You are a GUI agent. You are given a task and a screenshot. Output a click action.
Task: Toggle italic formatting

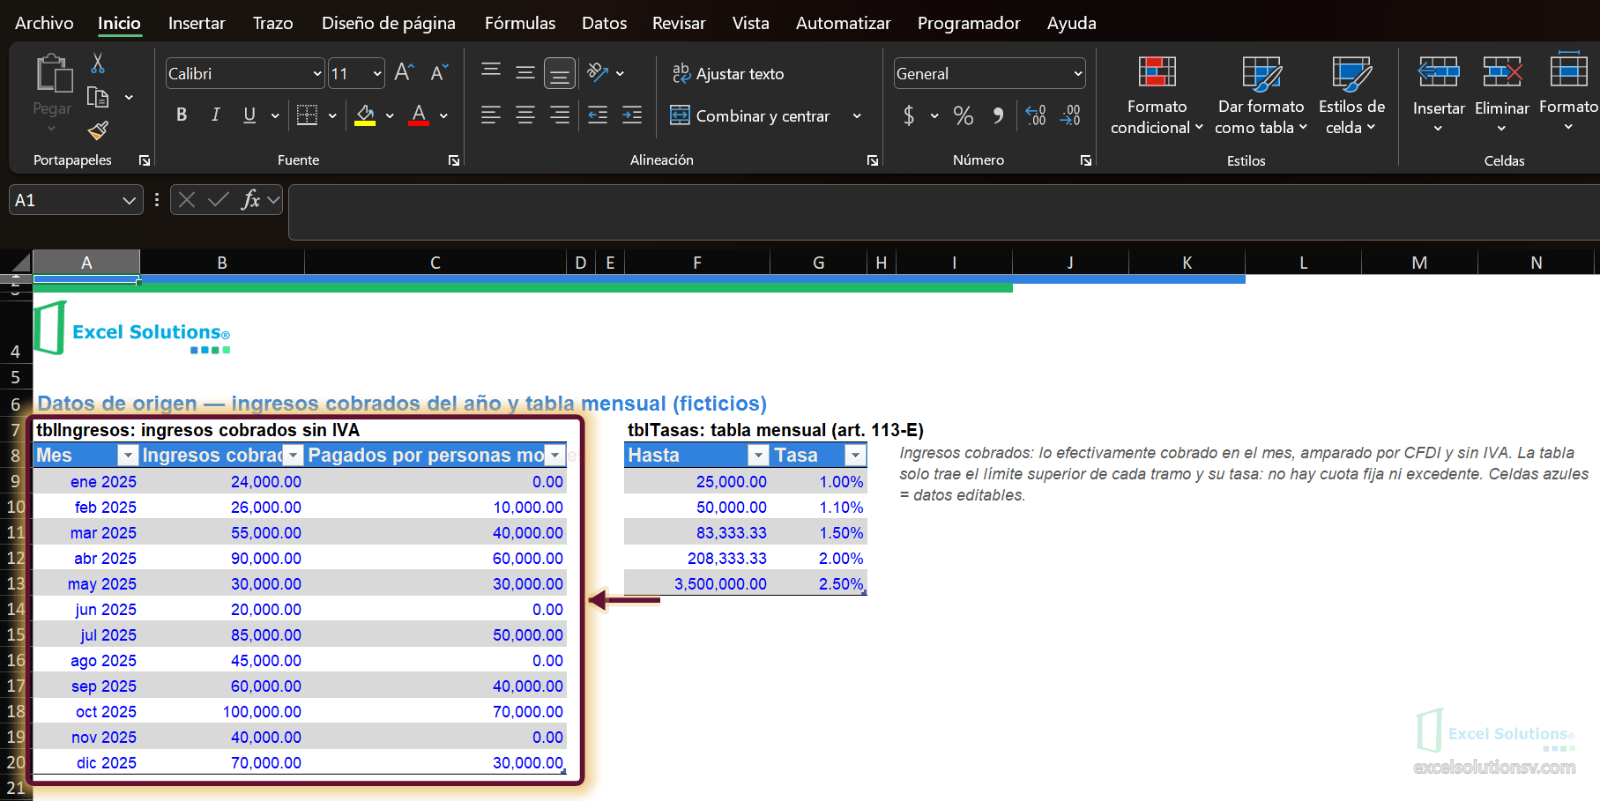point(215,115)
